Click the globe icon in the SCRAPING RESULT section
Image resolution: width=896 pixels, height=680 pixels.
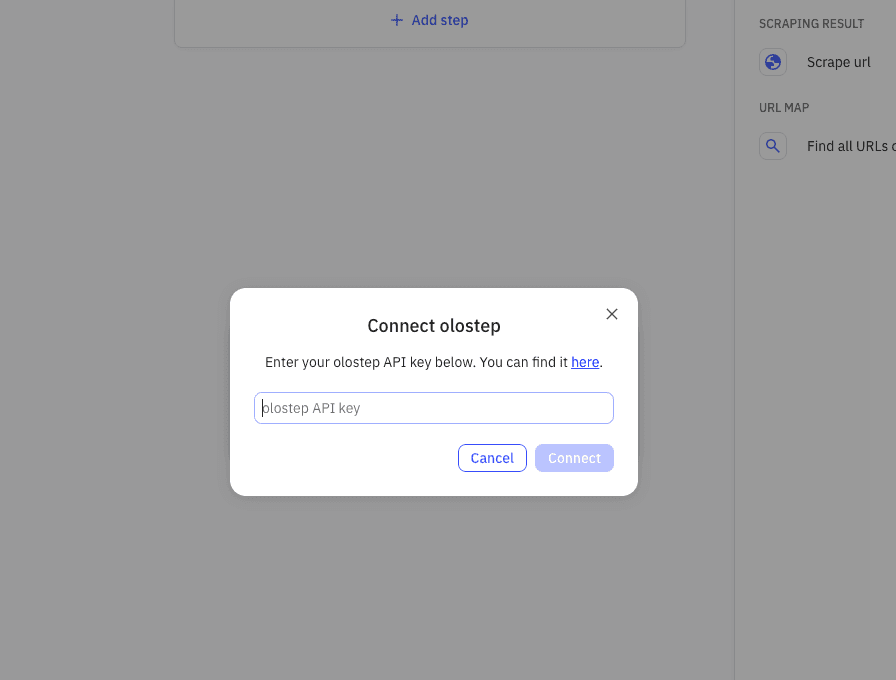772,62
